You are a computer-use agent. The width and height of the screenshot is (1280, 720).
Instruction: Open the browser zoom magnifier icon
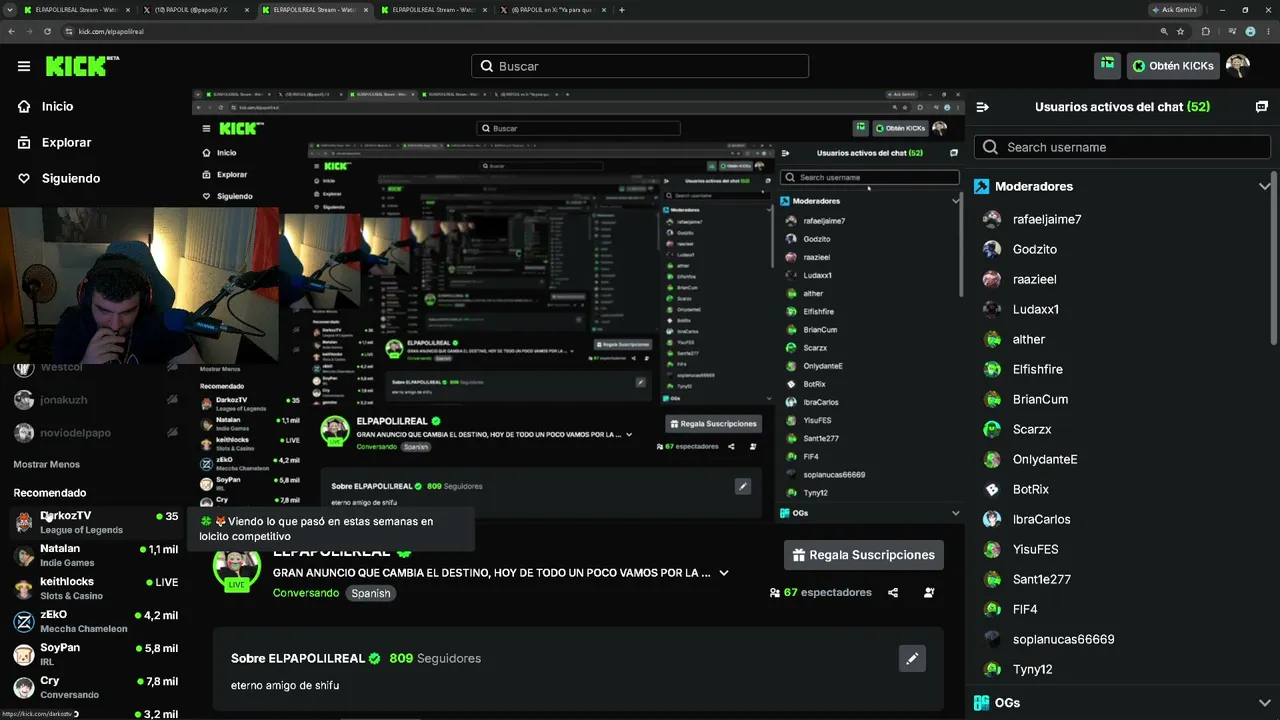coord(1164,32)
